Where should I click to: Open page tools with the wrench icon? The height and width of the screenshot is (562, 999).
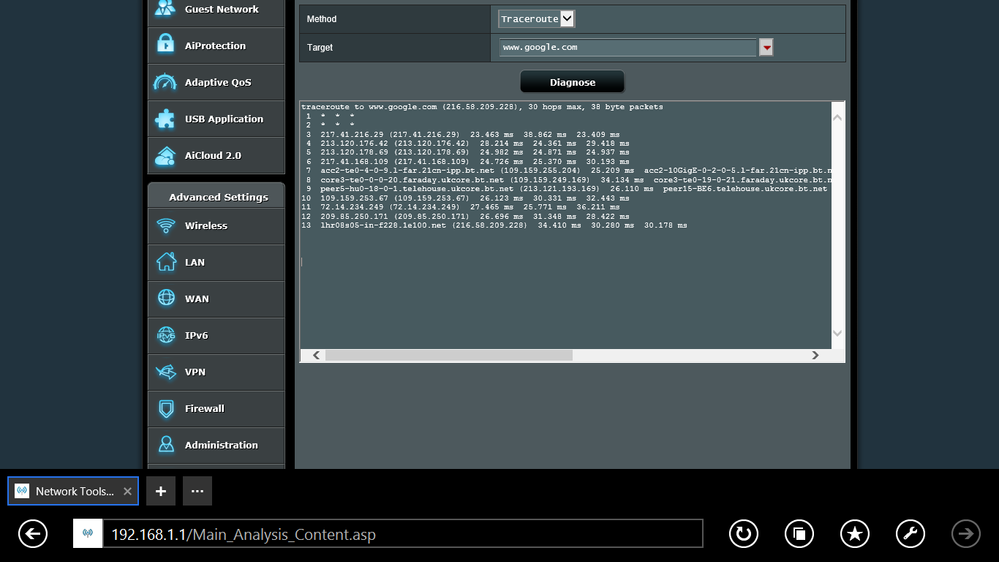pos(910,534)
